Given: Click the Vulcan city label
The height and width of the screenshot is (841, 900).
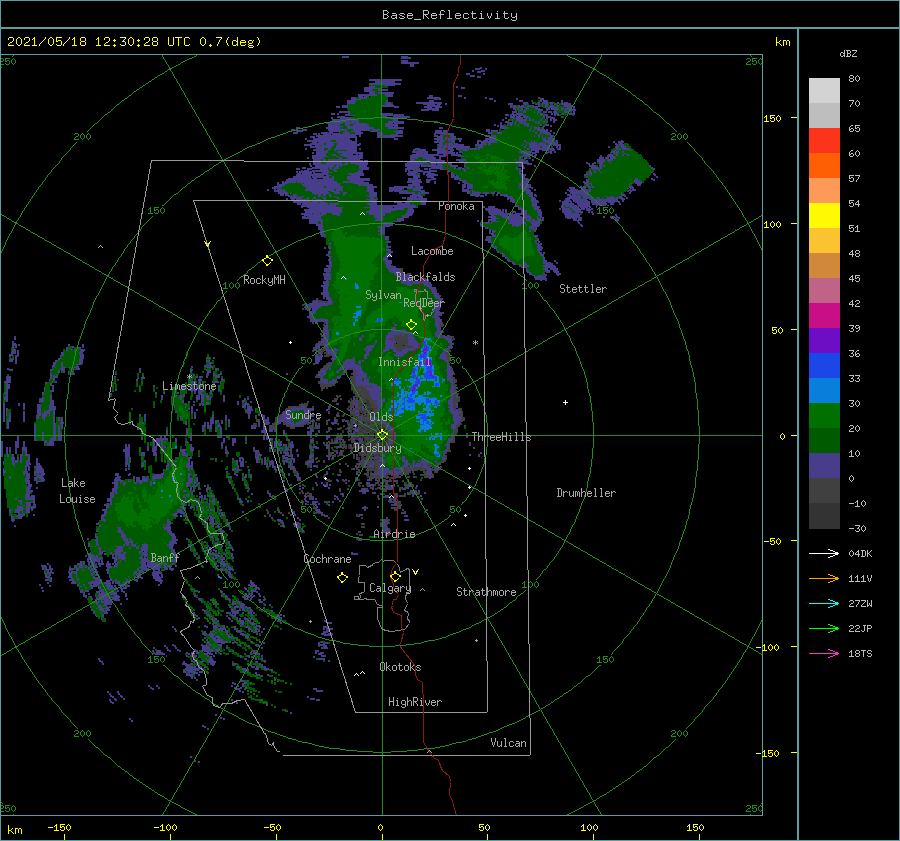Looking at the screenshot, I should click(x=509, y=743).
